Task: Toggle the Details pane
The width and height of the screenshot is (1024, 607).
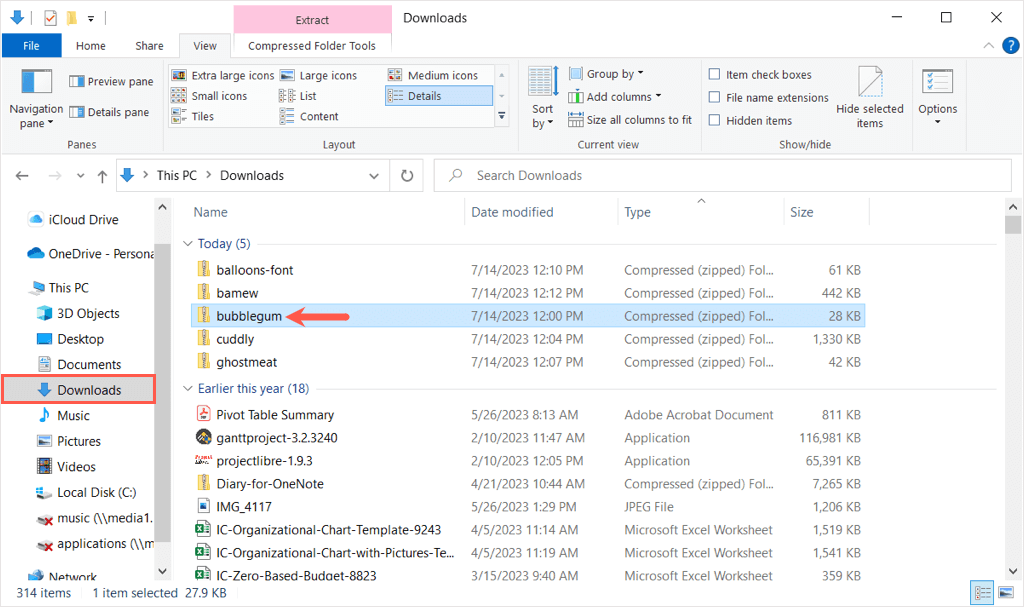Action: (109, 112)
